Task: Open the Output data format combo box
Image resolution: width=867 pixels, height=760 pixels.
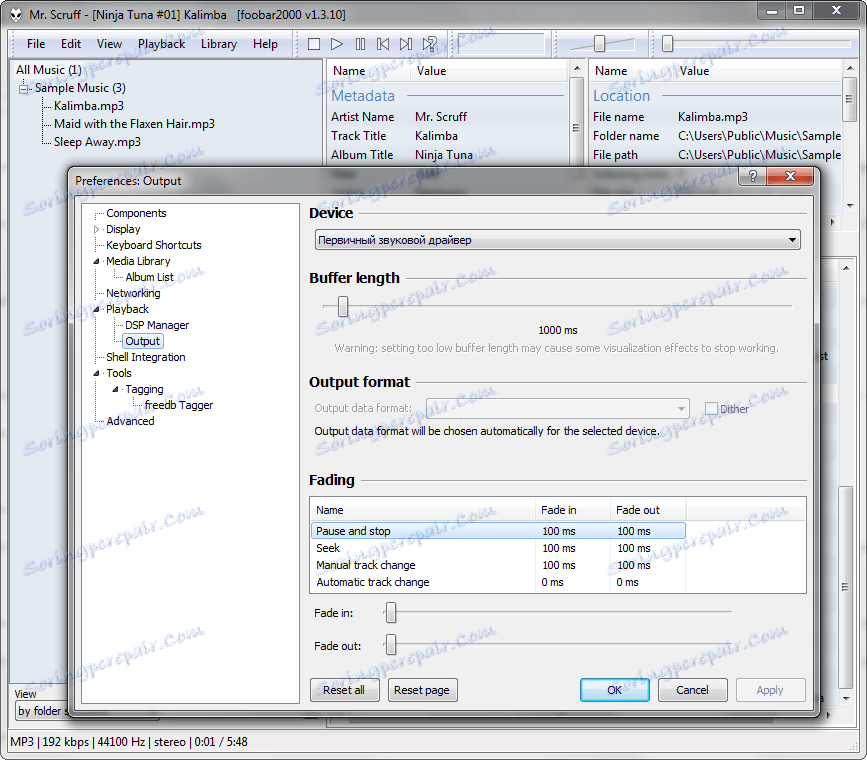Action: (x=557, y=409)
